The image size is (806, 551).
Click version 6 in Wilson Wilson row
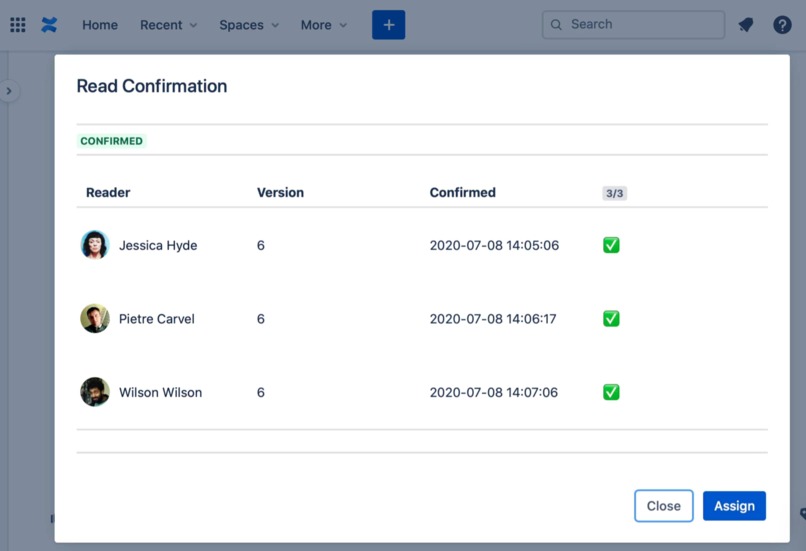tap(261, 392)
